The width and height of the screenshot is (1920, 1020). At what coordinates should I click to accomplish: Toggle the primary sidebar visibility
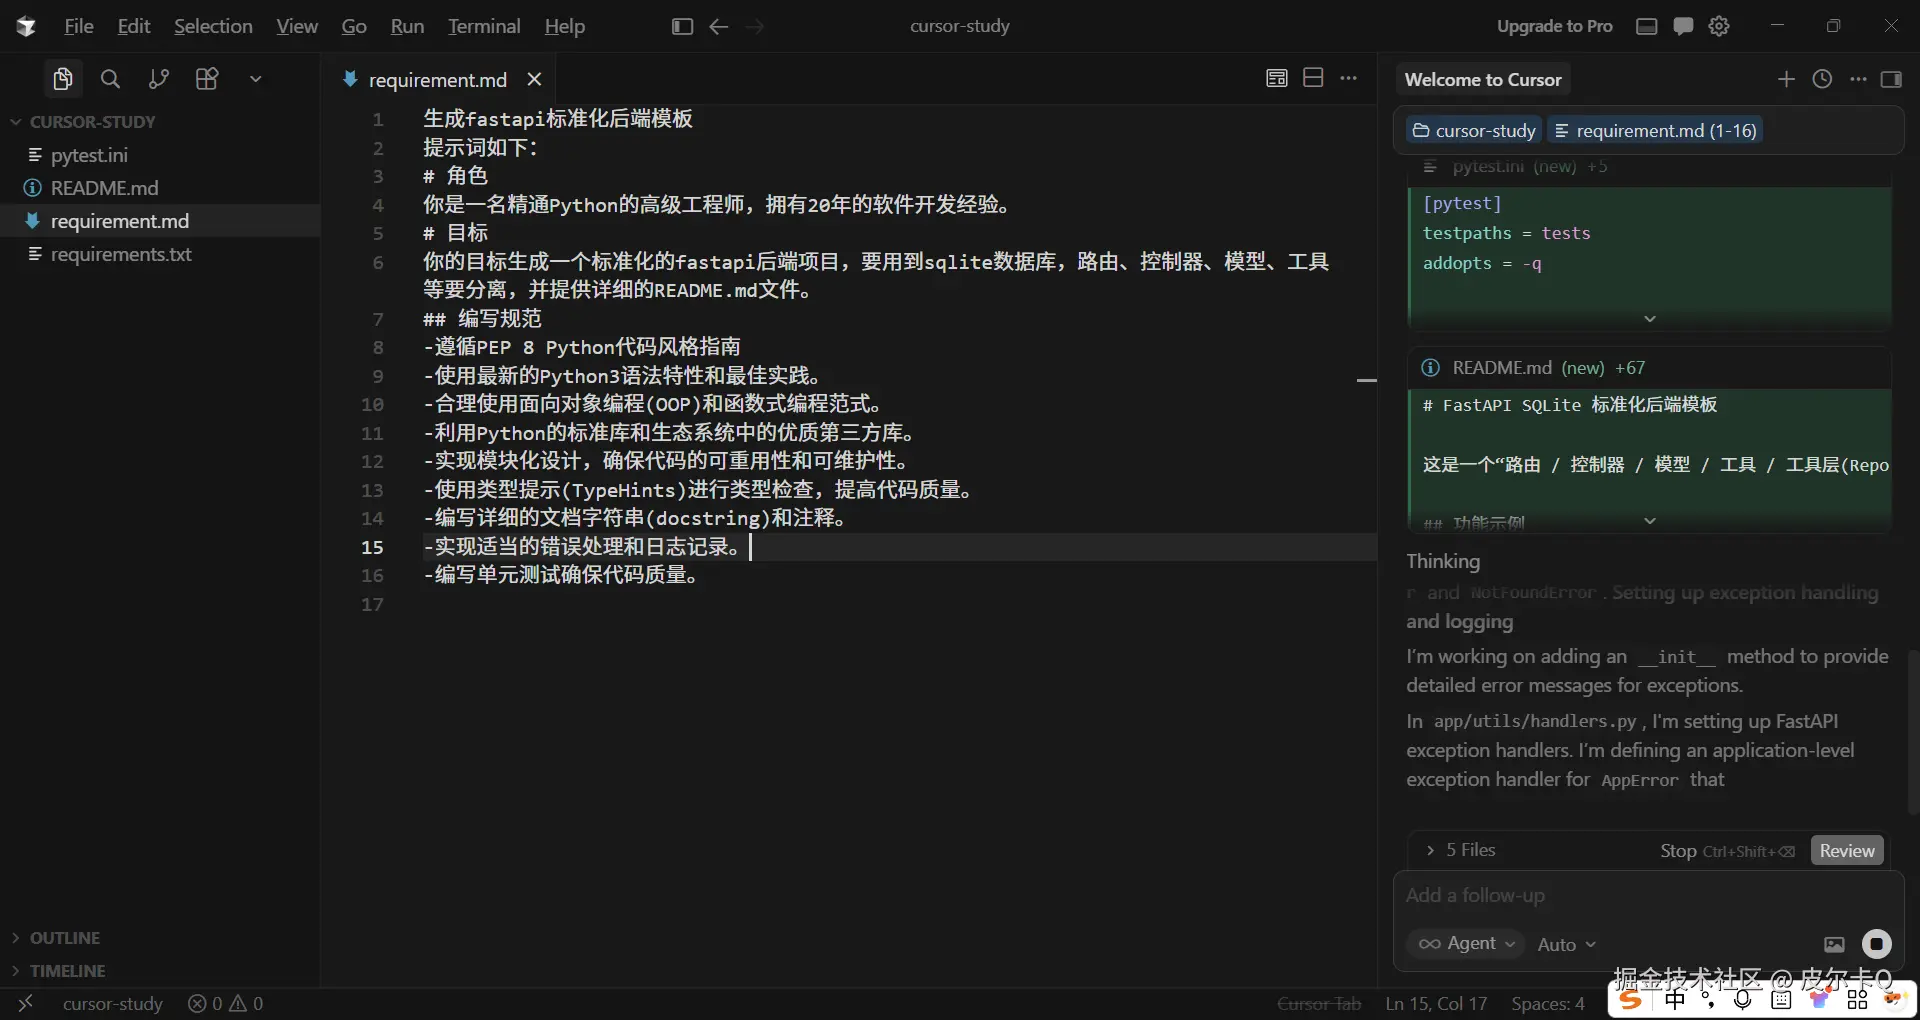tap(683, 26)
